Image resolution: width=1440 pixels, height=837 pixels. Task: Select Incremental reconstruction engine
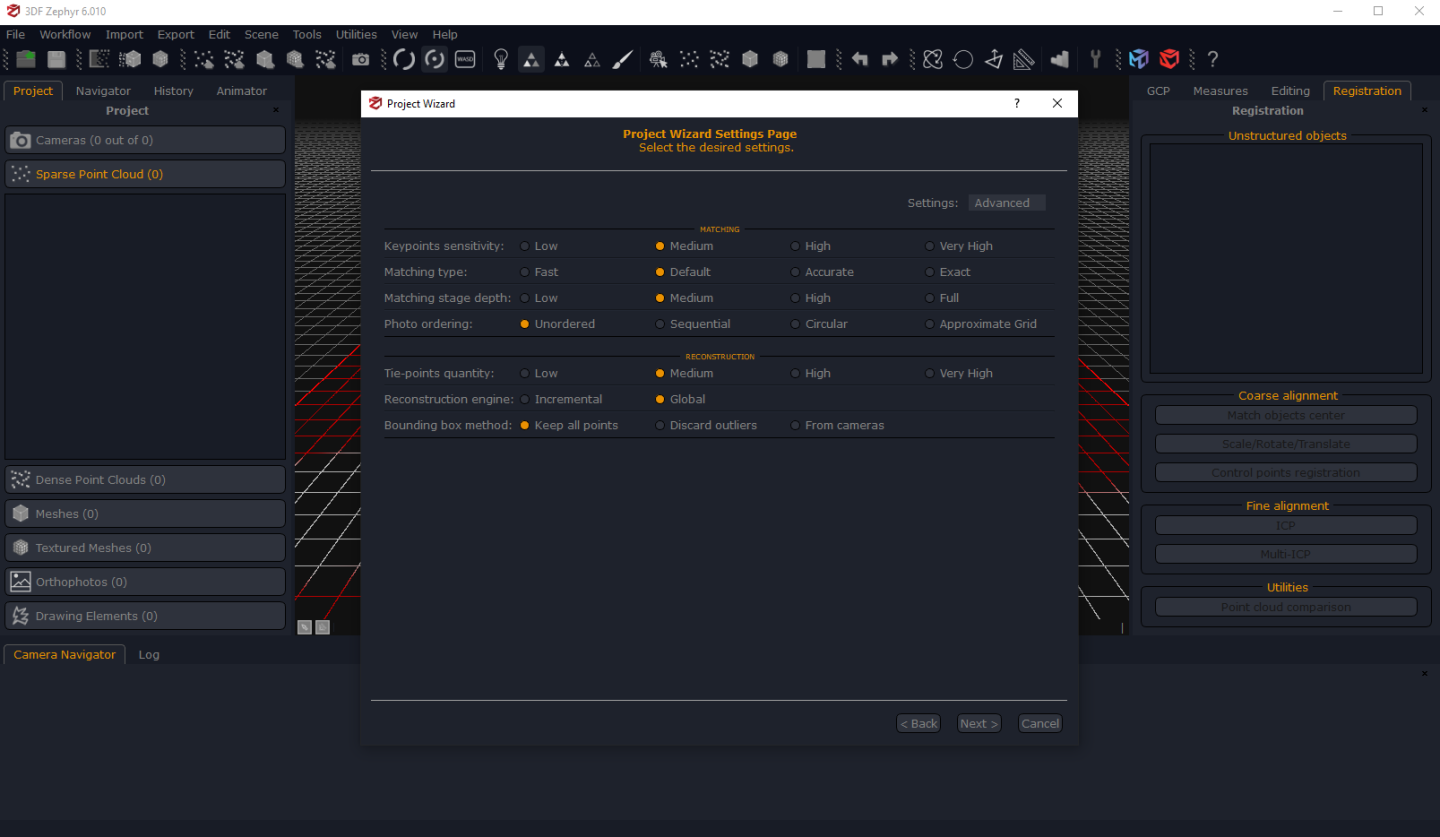coord(525,399)
